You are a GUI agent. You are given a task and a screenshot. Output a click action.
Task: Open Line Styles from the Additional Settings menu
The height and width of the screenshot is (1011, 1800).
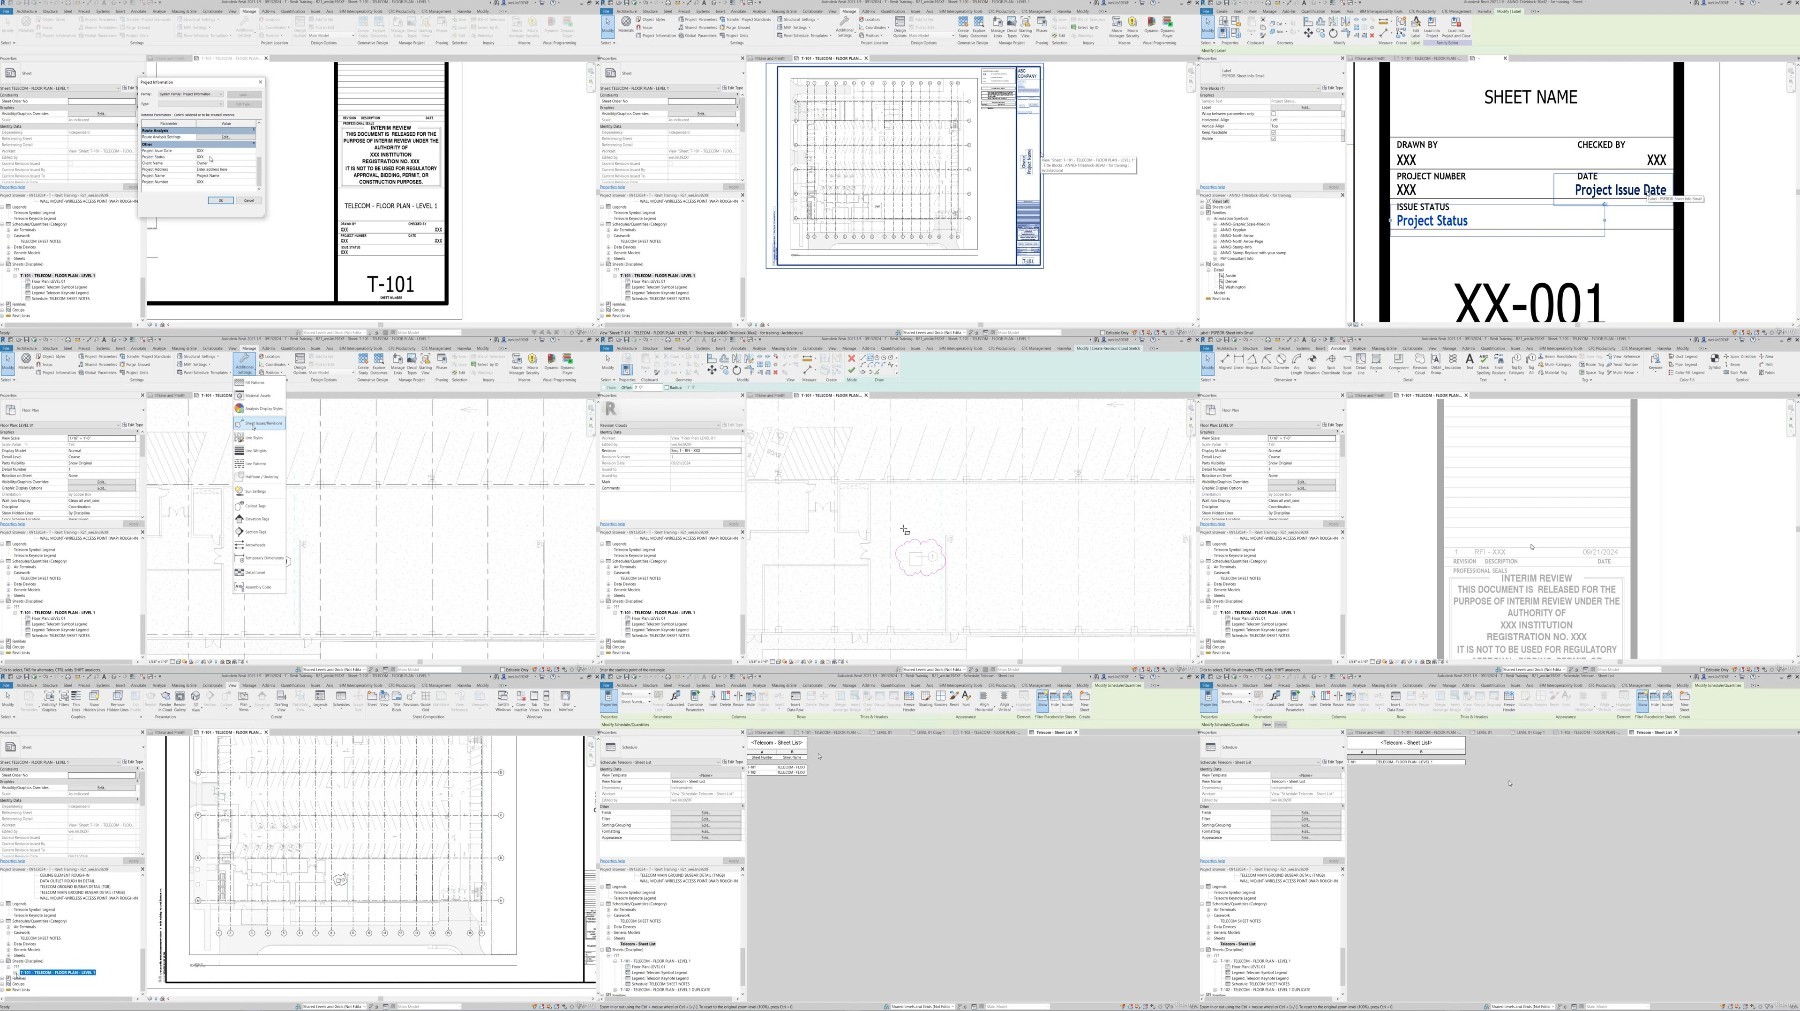260,437
